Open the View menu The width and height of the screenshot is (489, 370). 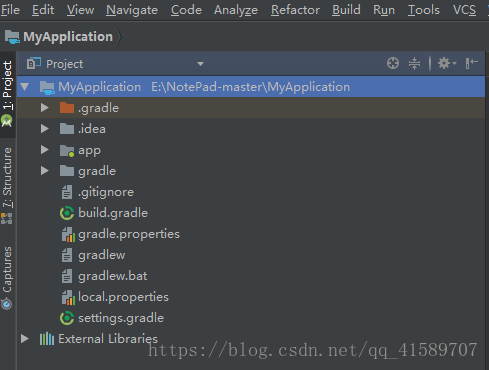point(80,10)
